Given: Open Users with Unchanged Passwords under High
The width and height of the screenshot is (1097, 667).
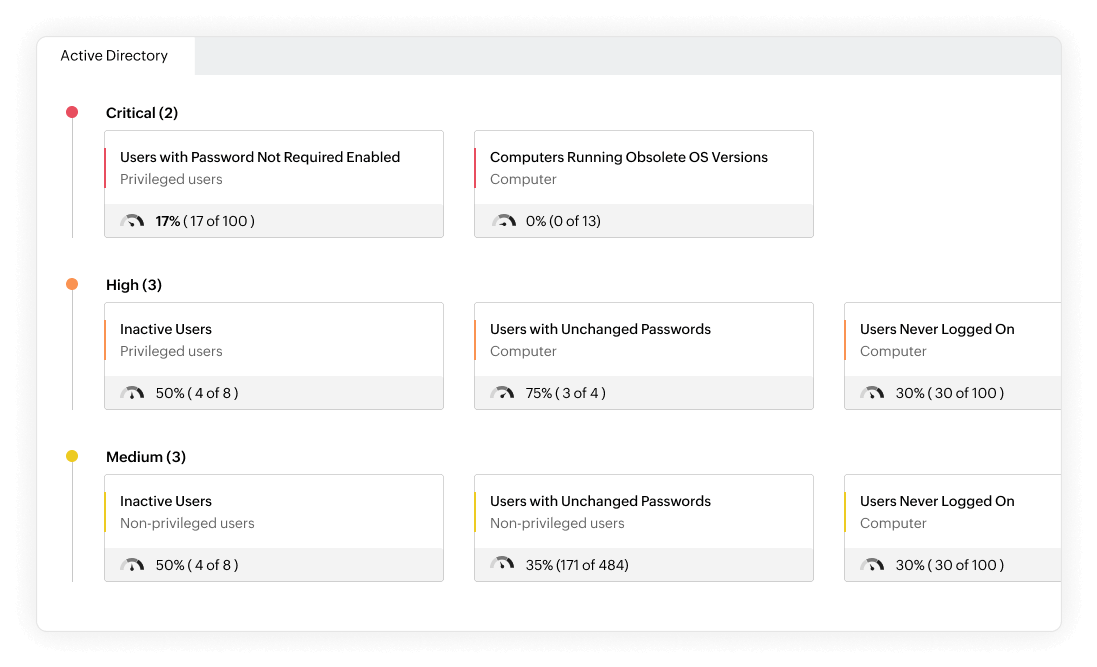Looking at the screenshot, I should click(x=600, y=329).
